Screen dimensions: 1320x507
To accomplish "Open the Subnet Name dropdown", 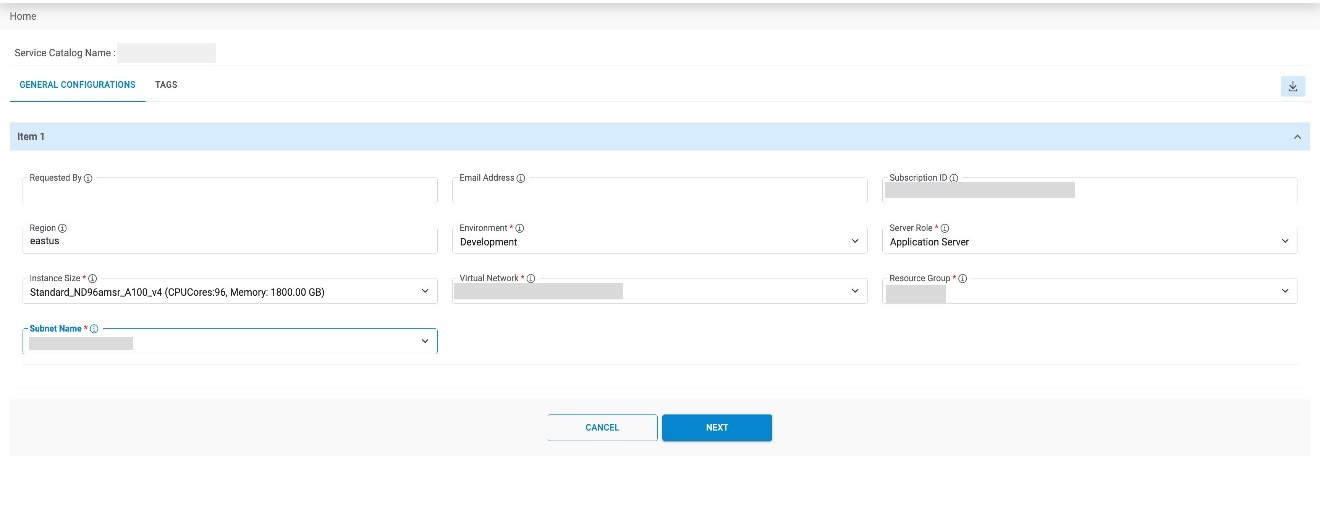I will tap(230, 341).
